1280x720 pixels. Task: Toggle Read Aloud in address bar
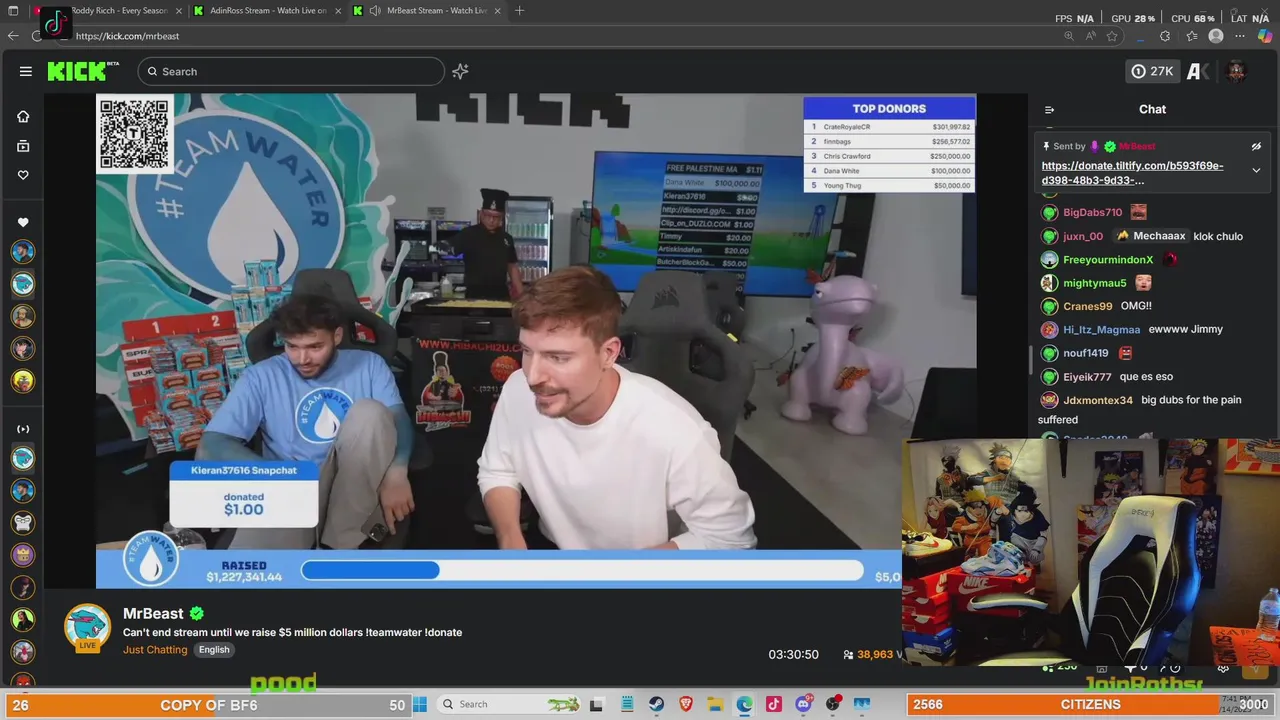(1090, 36)
